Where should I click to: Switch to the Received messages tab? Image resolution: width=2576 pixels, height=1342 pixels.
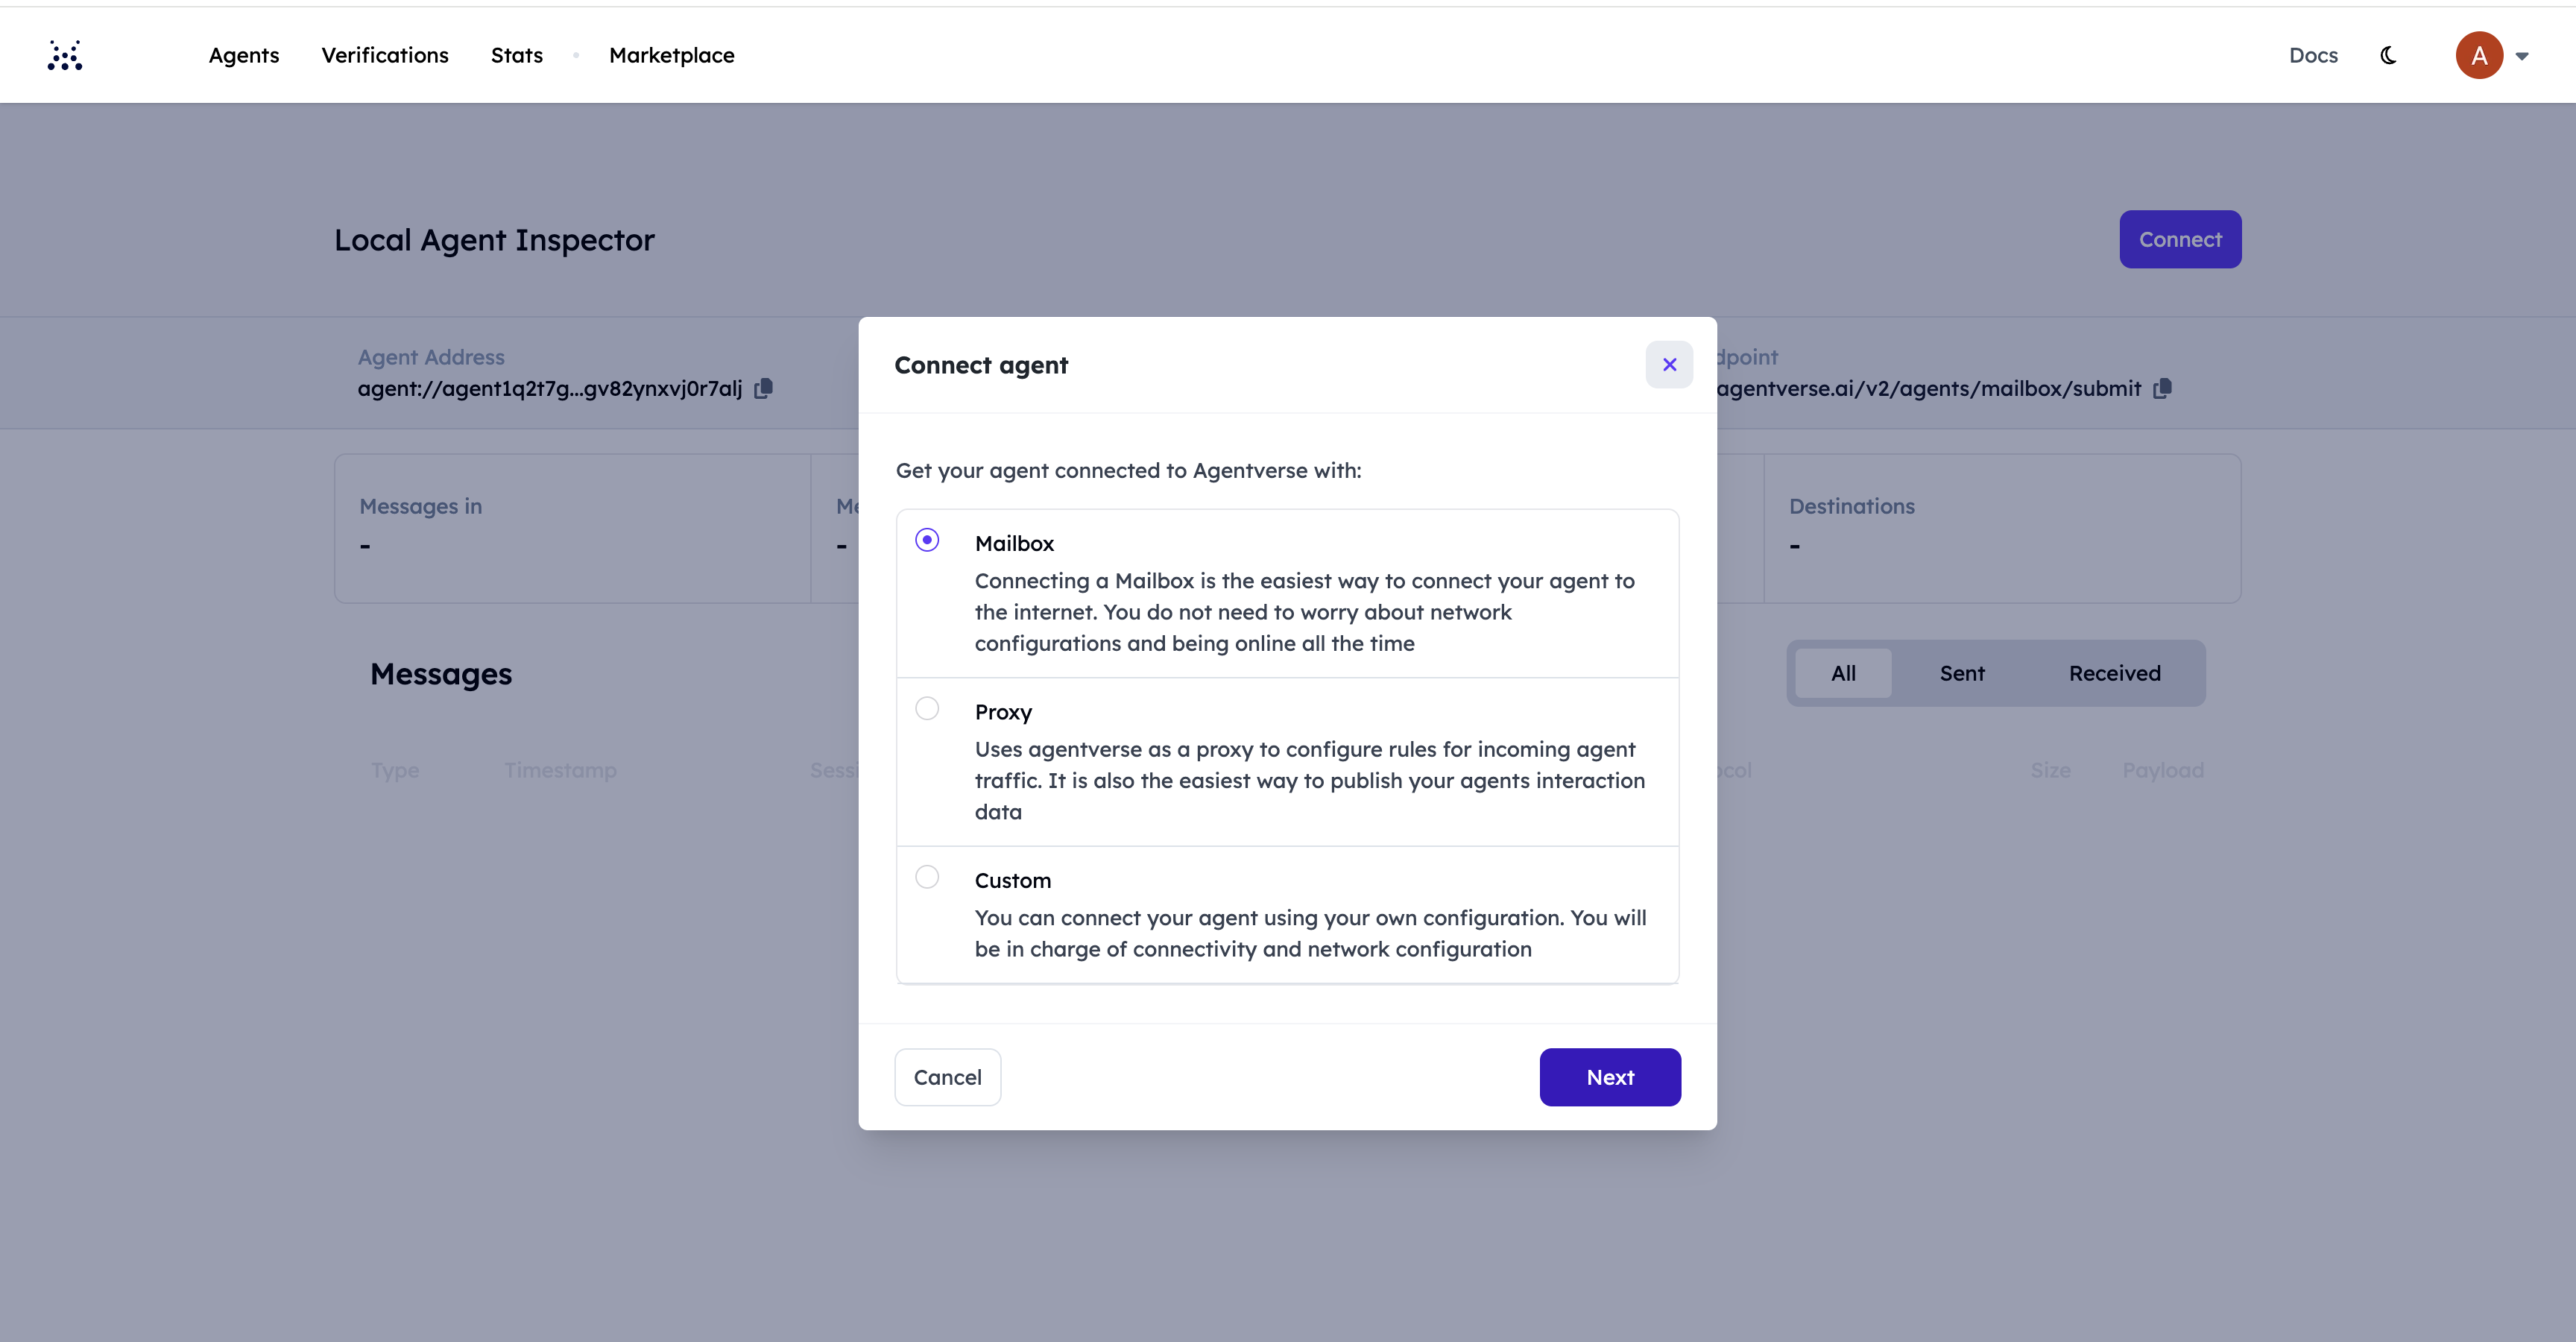pos(2114,673)
